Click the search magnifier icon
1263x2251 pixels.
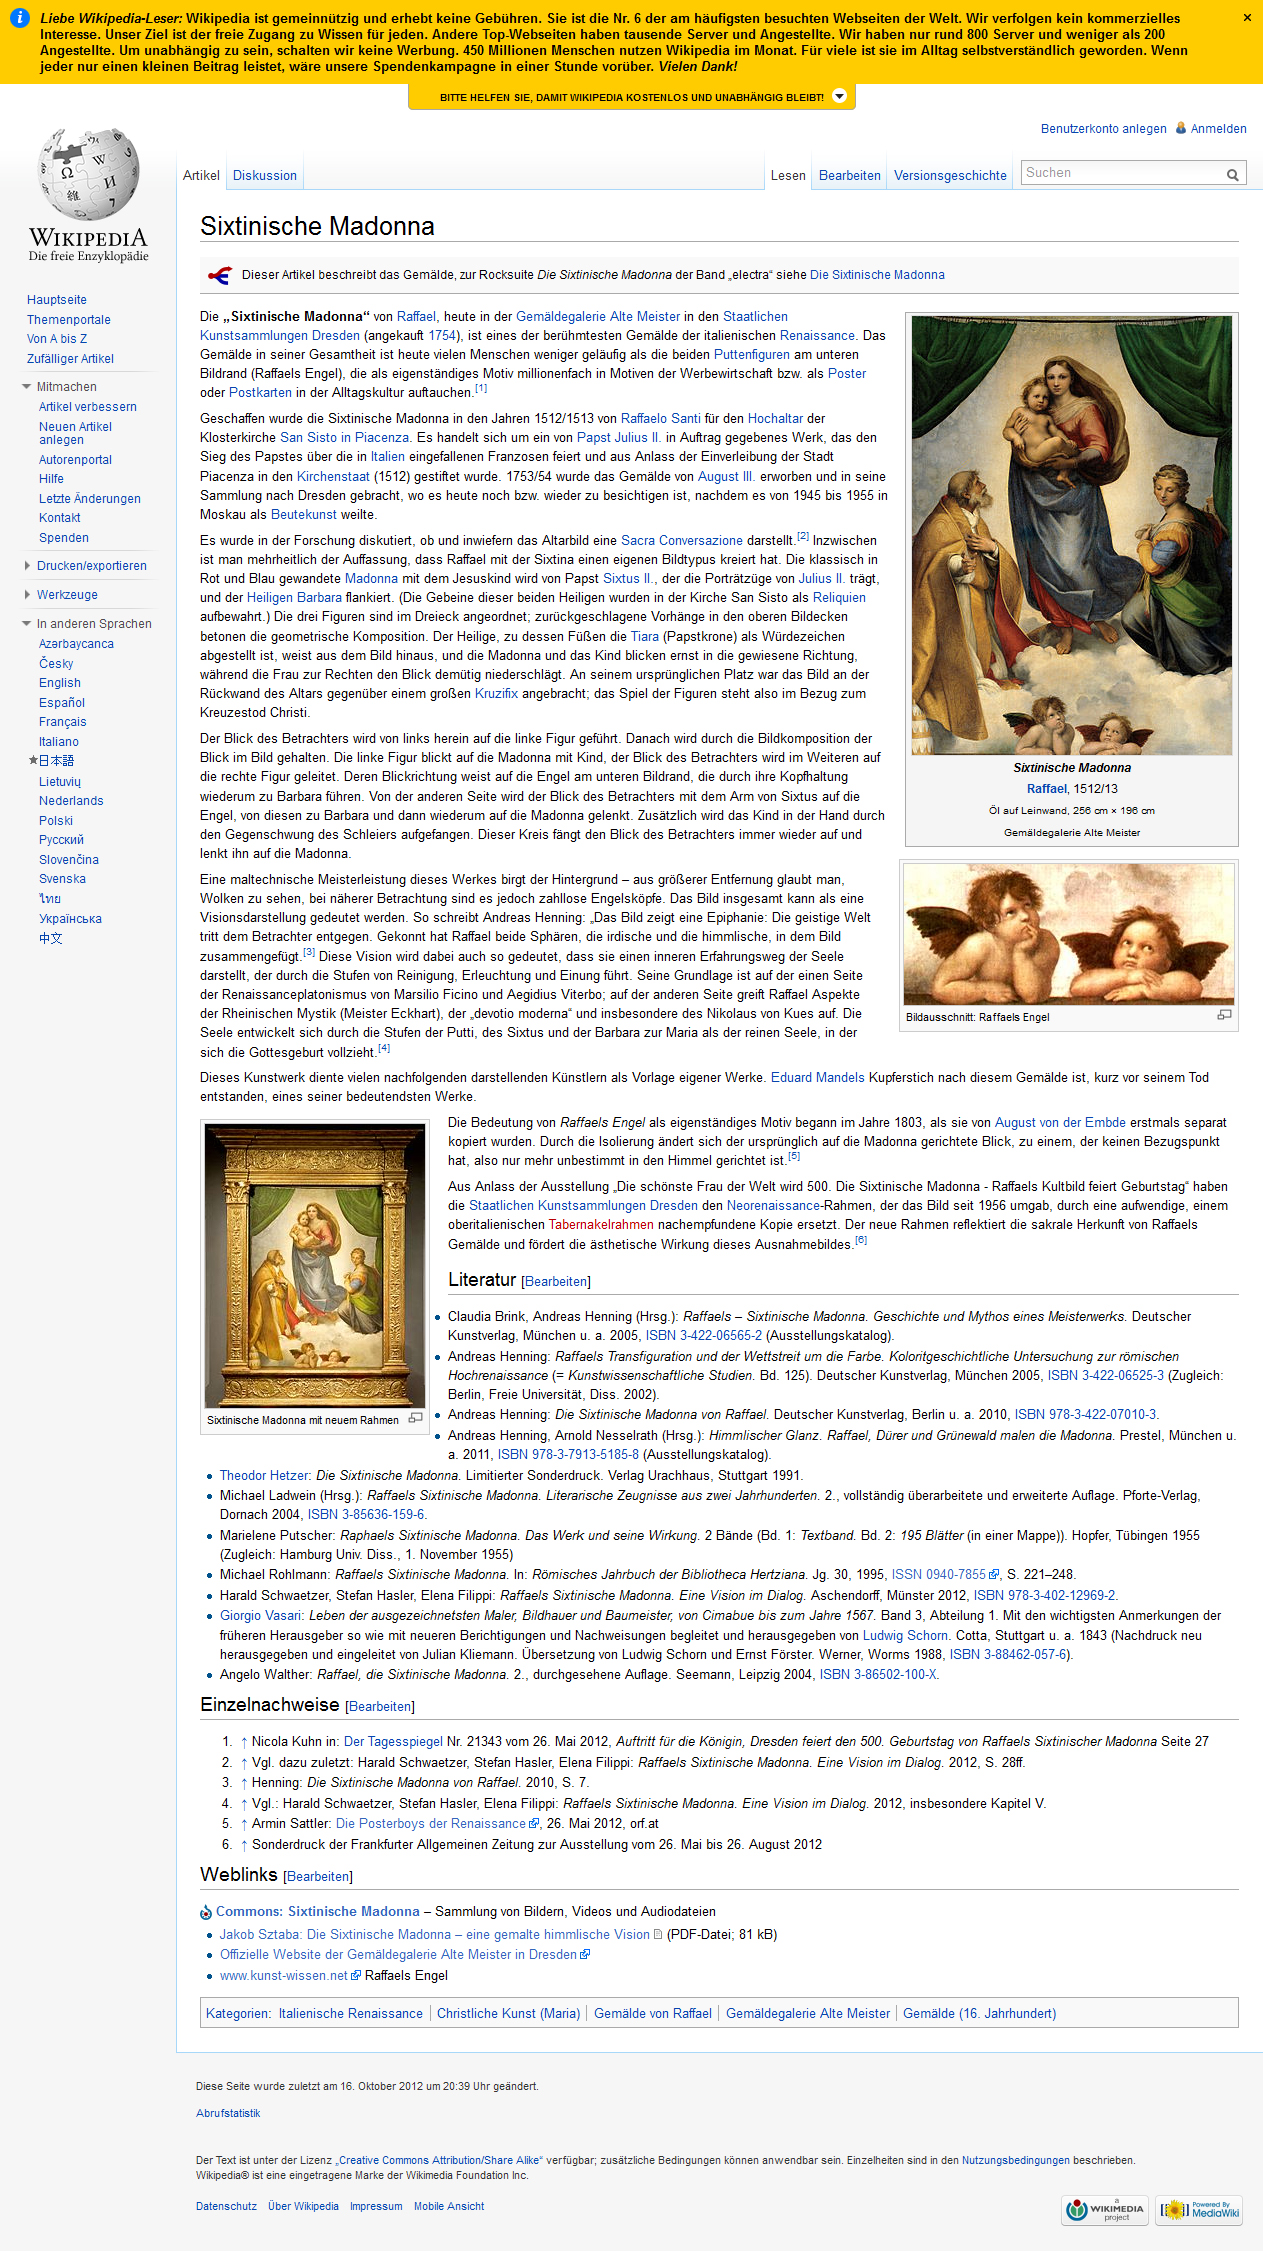(x=1233, y=174)
